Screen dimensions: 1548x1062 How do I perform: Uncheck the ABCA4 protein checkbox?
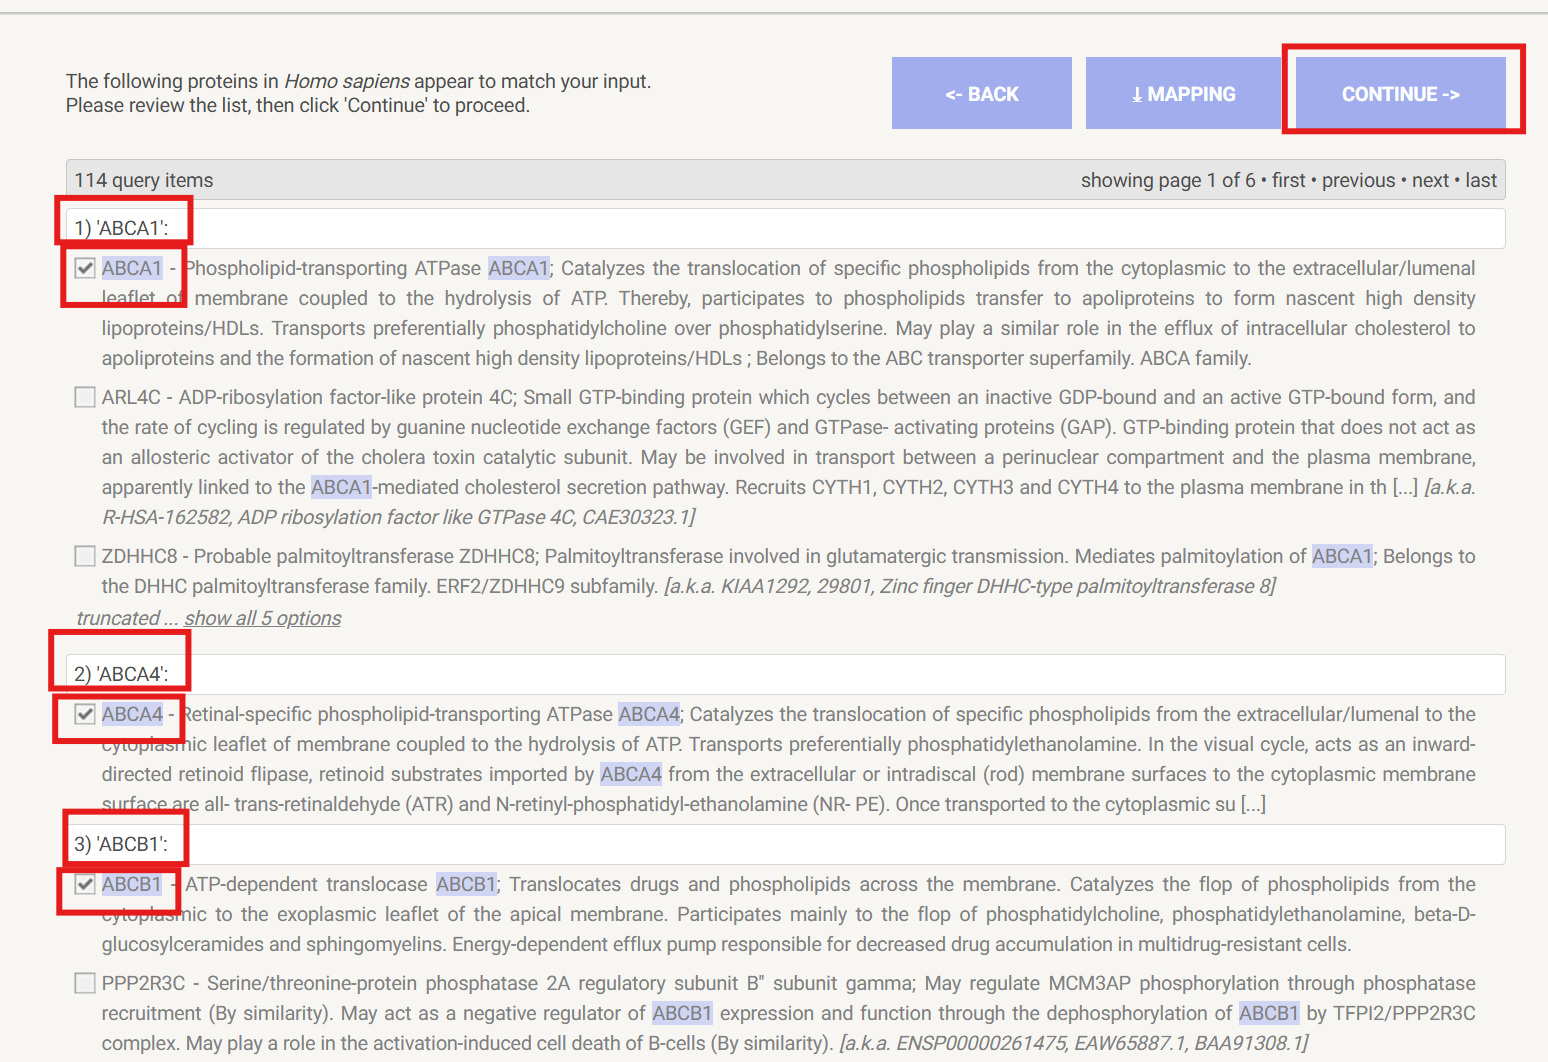tap(85, 714)
